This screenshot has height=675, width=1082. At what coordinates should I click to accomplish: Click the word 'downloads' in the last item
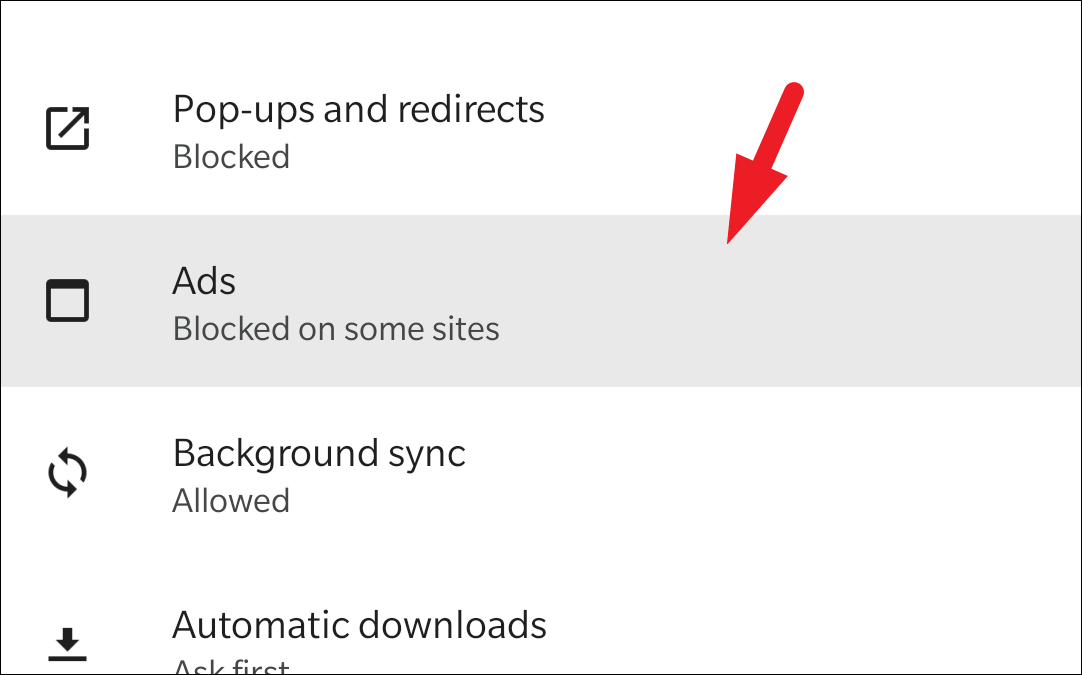pos(453,625)
